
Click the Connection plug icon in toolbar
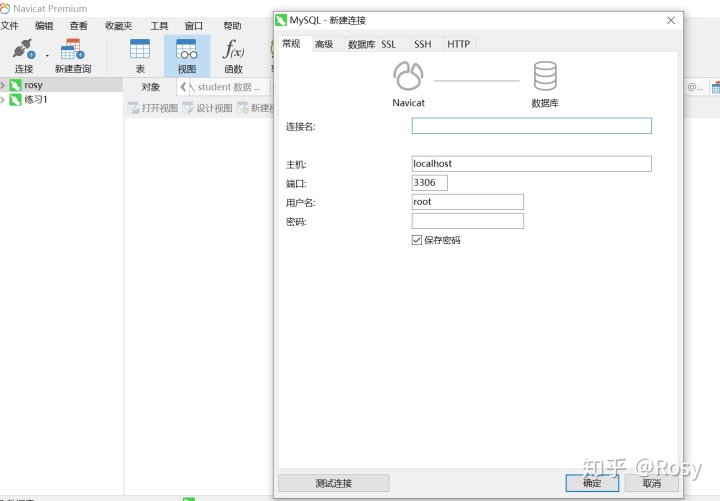(x=24, y=49)
